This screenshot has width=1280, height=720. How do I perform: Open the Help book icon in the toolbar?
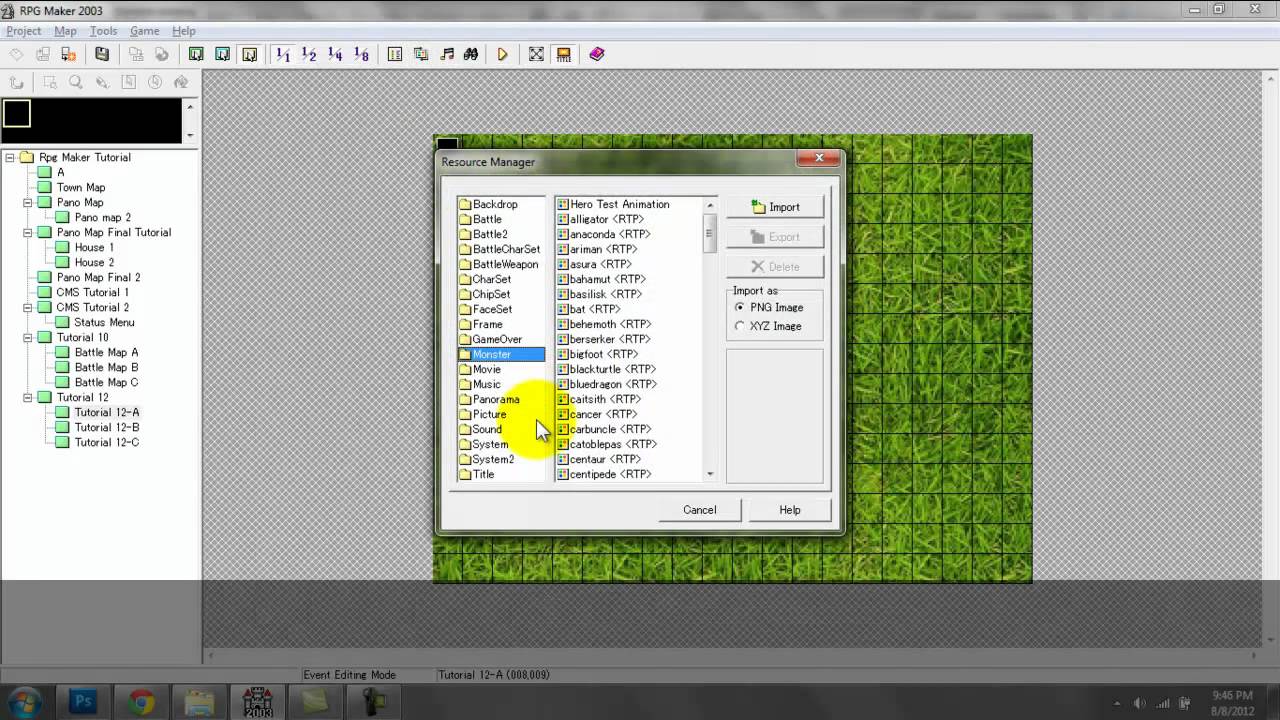[x=597, y=54]
